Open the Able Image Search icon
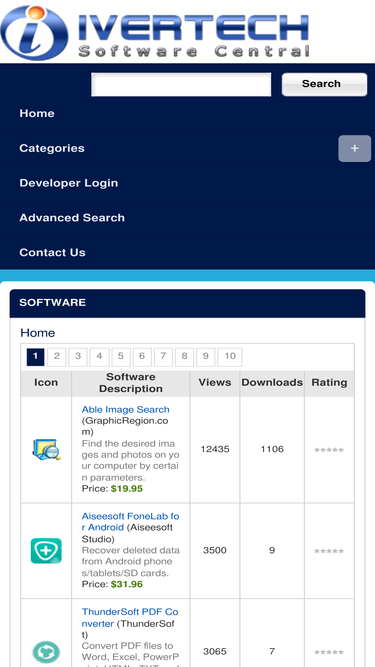 click(46, 450)
